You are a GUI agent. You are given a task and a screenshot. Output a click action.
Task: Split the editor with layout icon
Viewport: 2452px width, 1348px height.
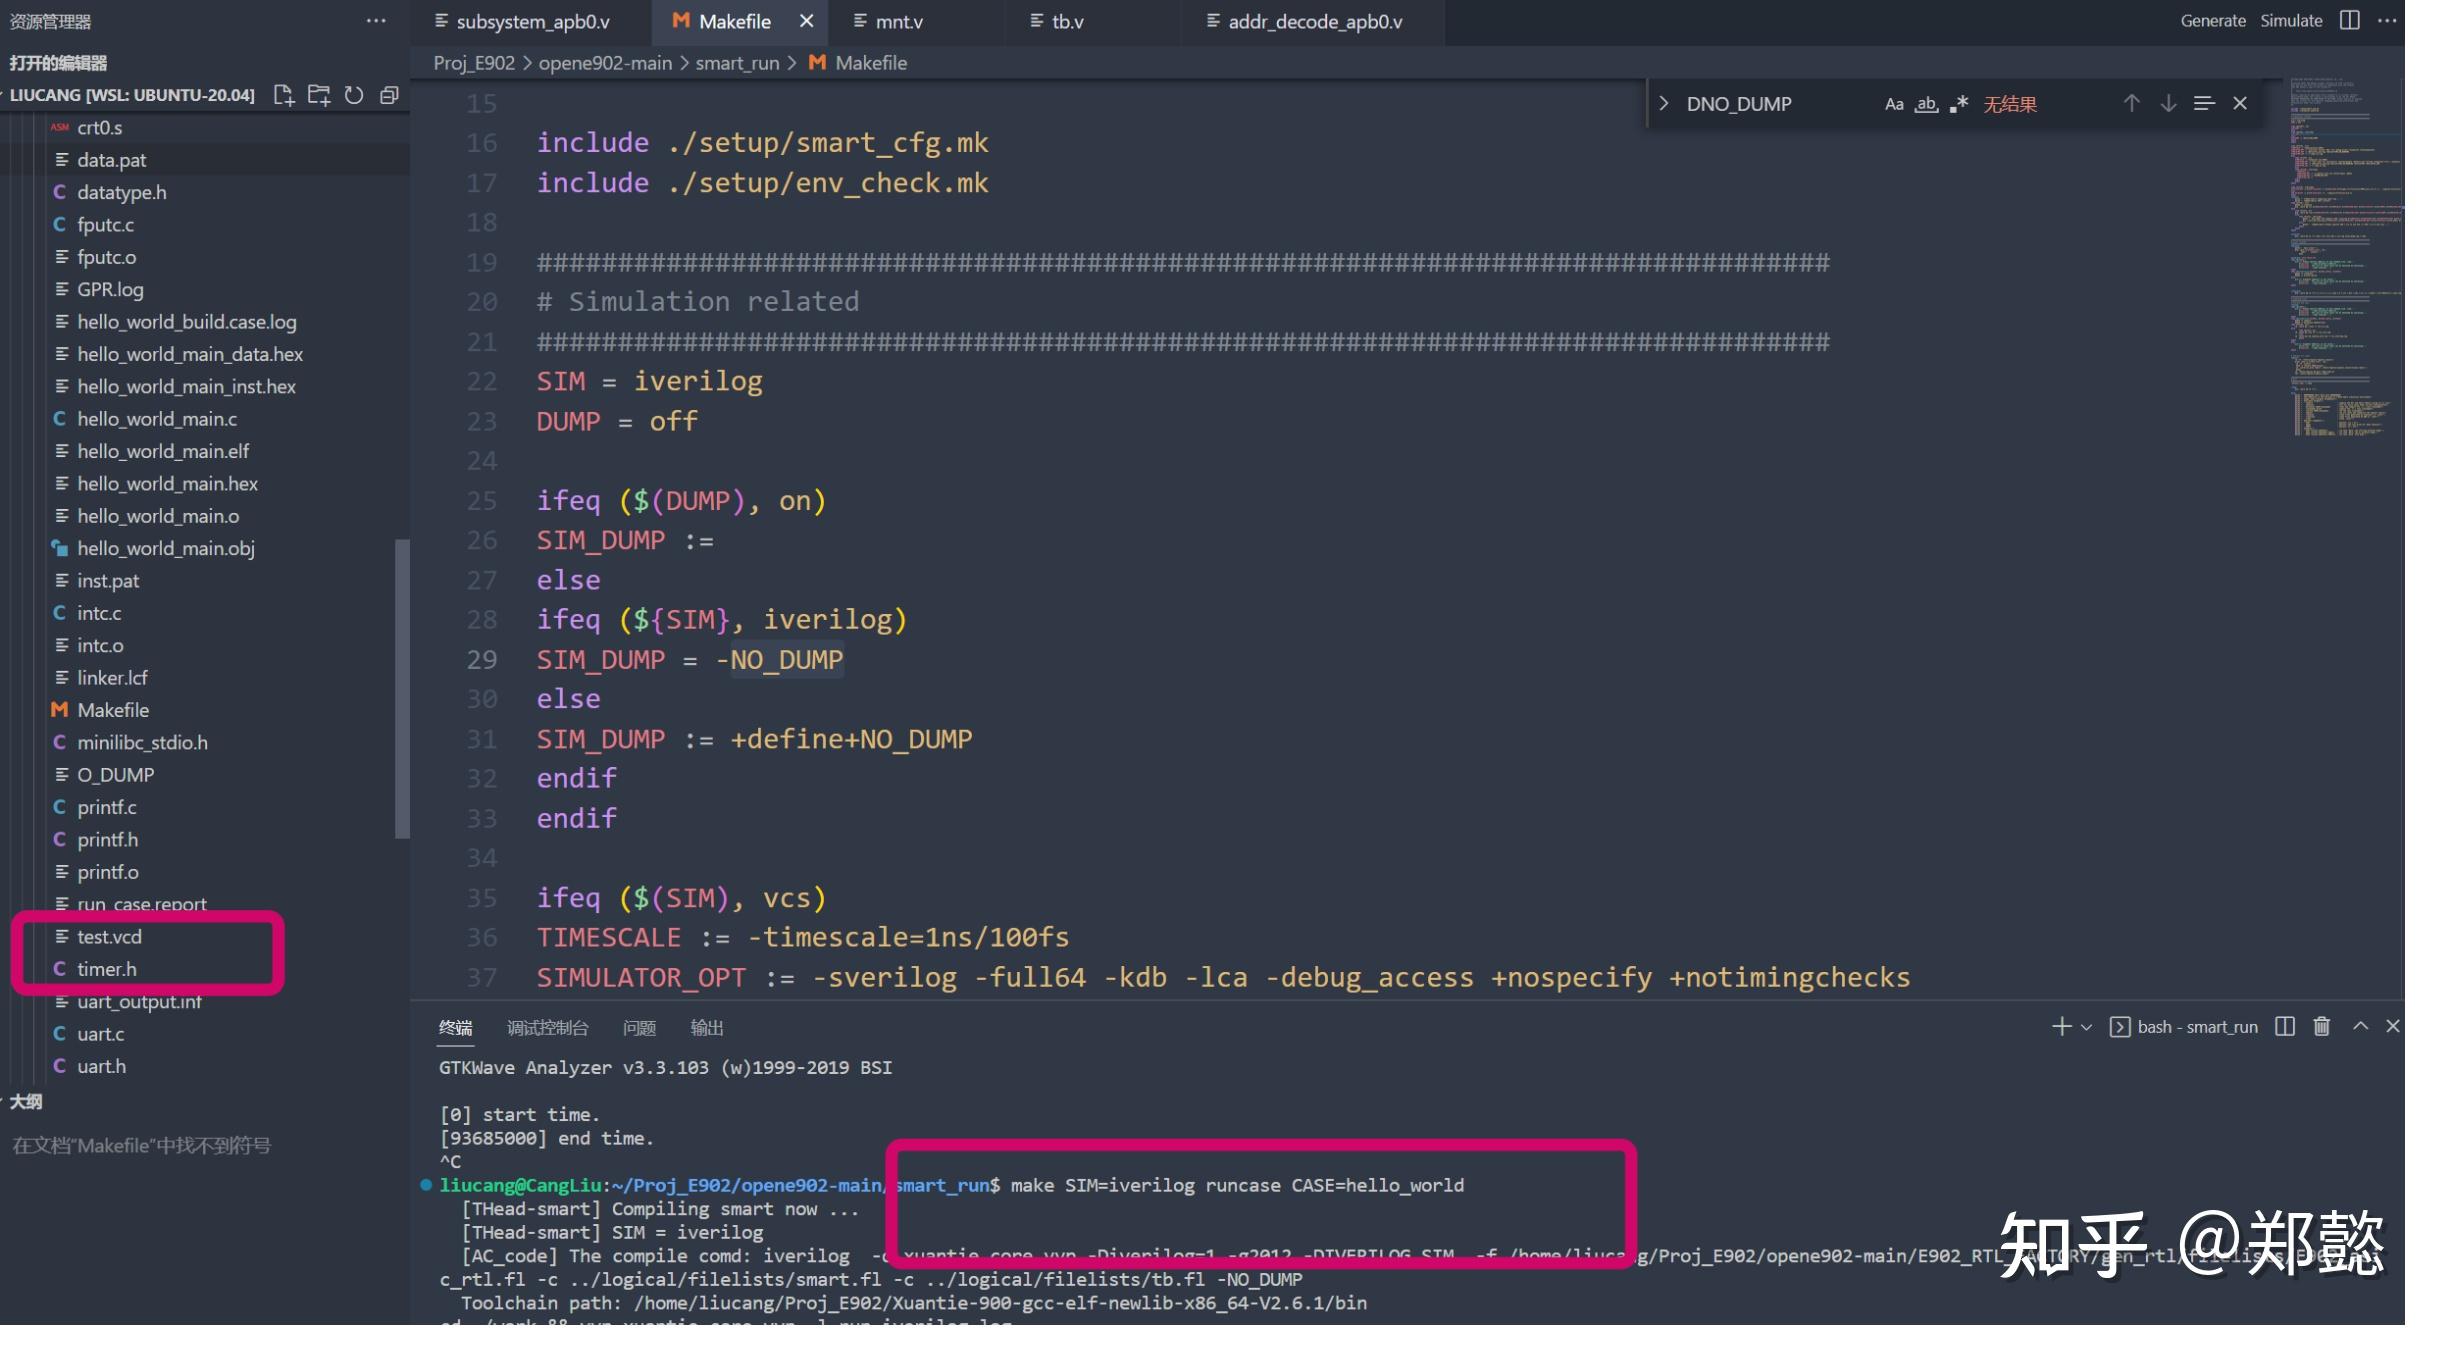pyautogui.click(x=2349, y=21)
